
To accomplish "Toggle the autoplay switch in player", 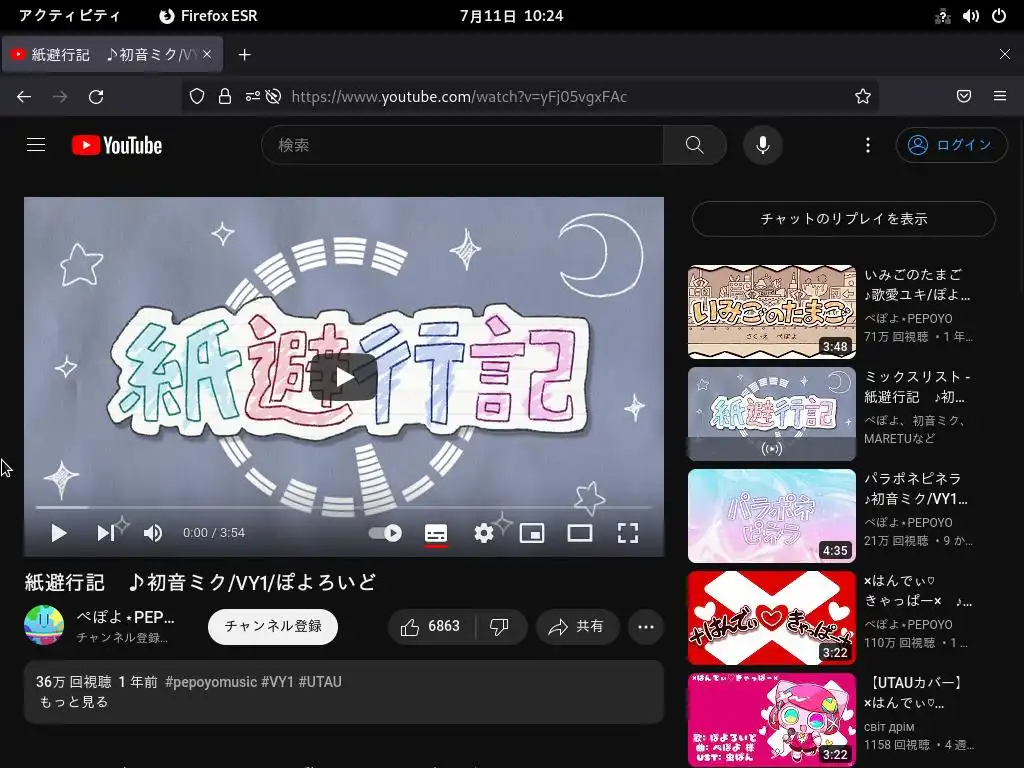I will click(385, 533).
